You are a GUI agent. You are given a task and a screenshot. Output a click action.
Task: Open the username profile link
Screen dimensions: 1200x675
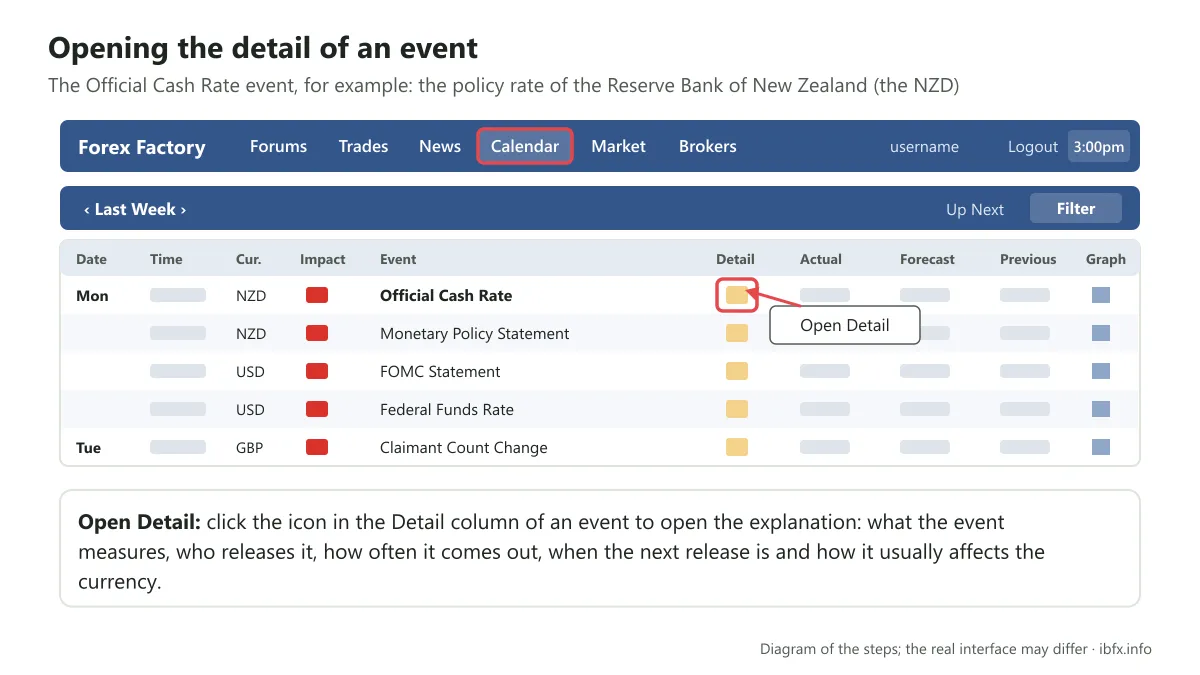(924, 147)
